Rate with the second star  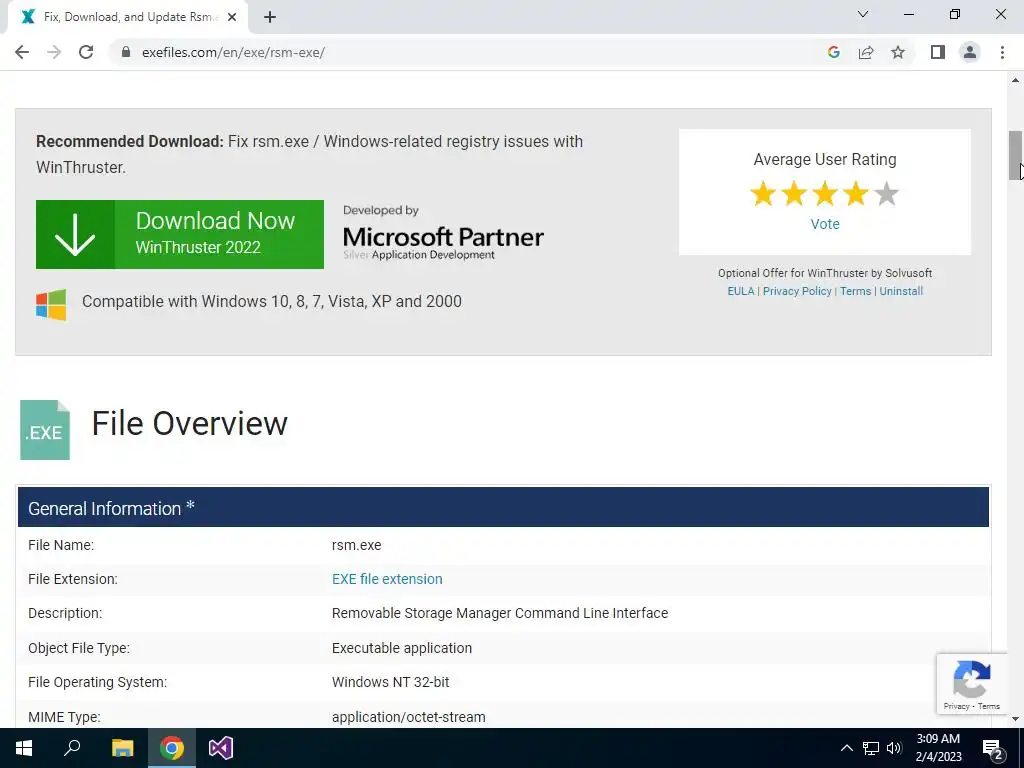tap(794, 194)
